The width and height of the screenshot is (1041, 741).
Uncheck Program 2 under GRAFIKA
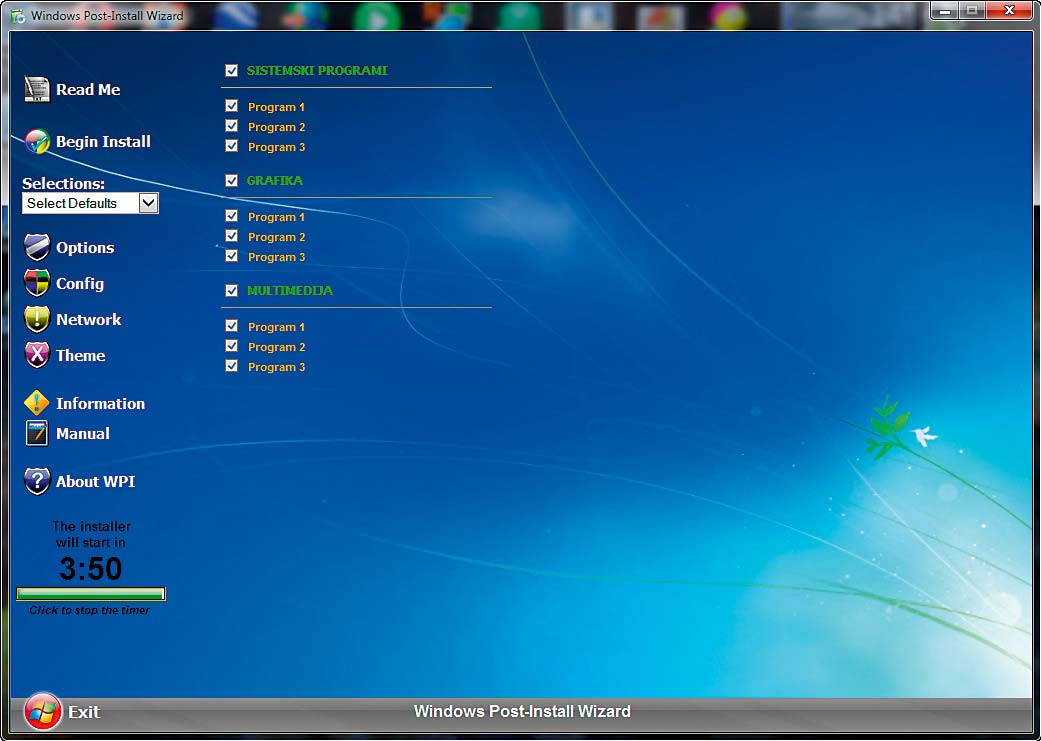point(231,236)
